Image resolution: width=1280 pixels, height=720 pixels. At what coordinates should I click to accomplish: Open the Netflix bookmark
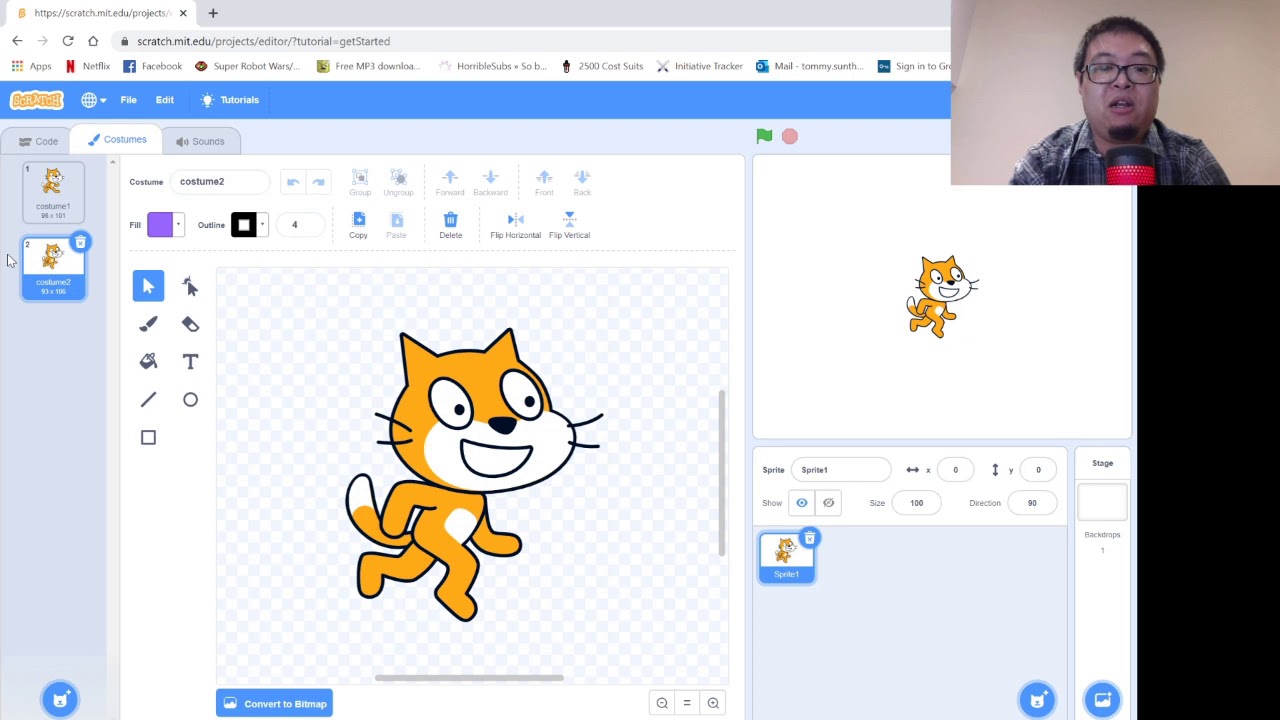[87, 66]
